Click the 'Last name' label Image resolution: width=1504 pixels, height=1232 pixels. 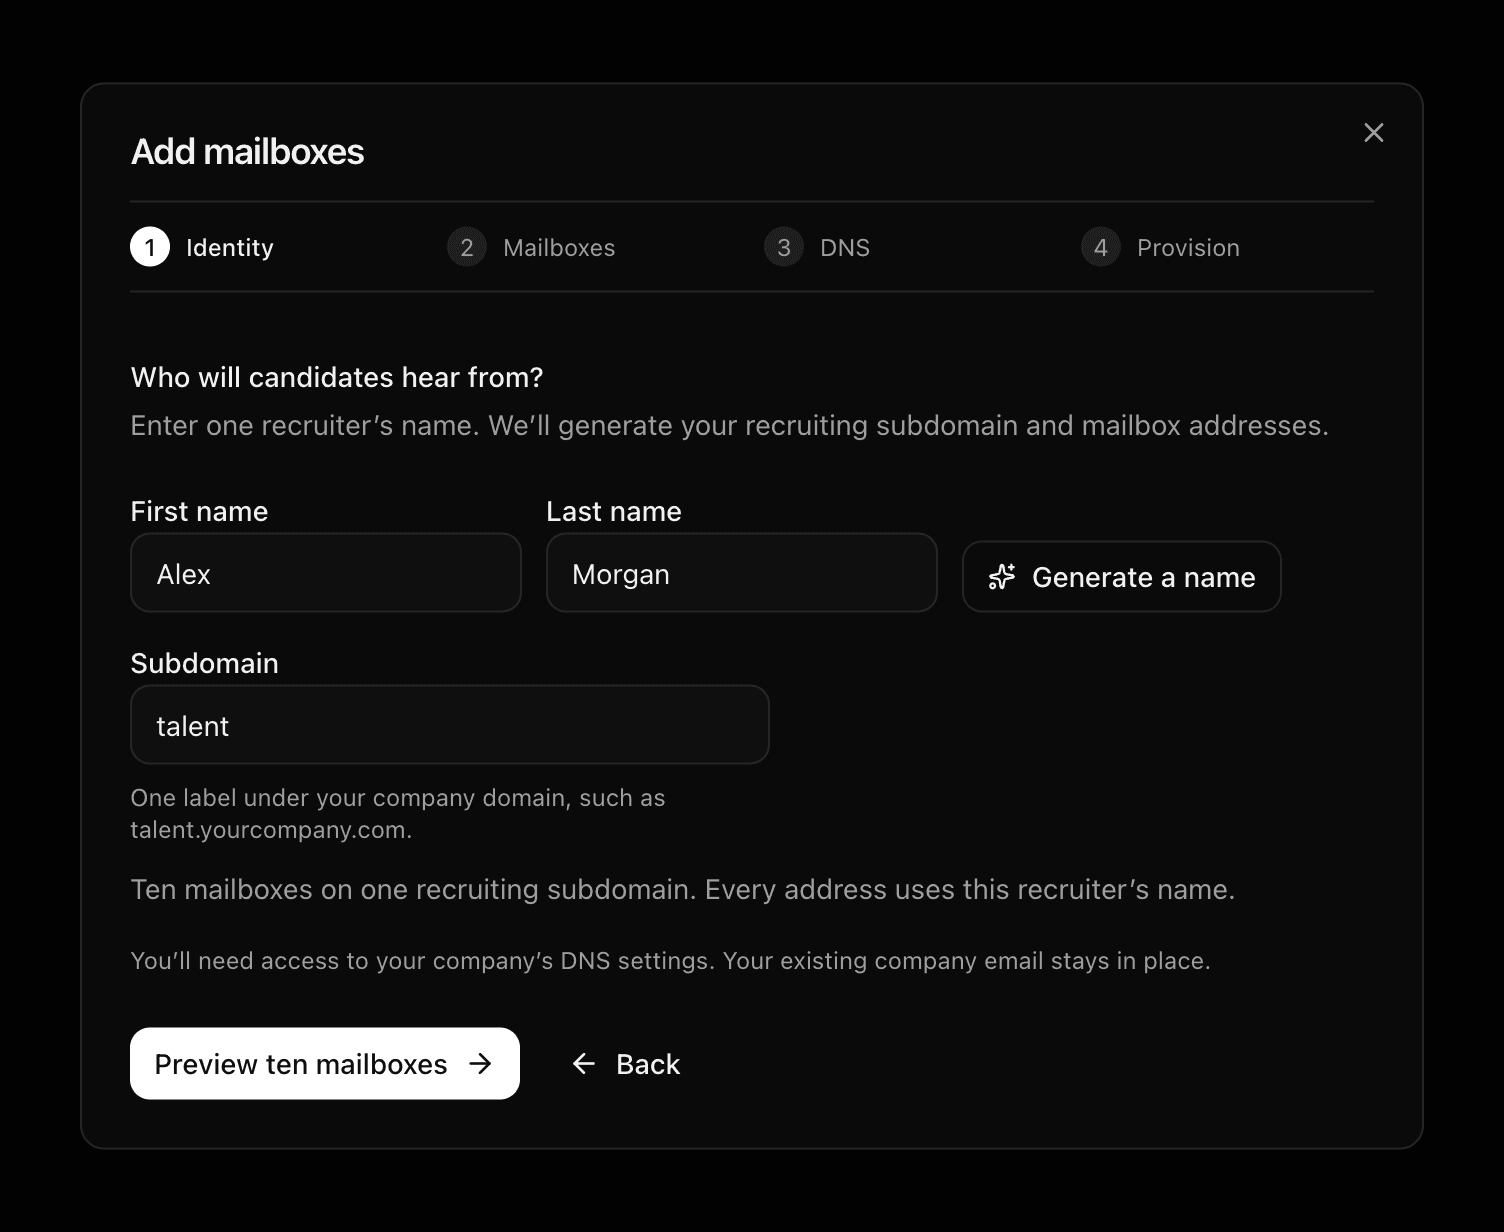pyautogui.click(x=614, y=511)
